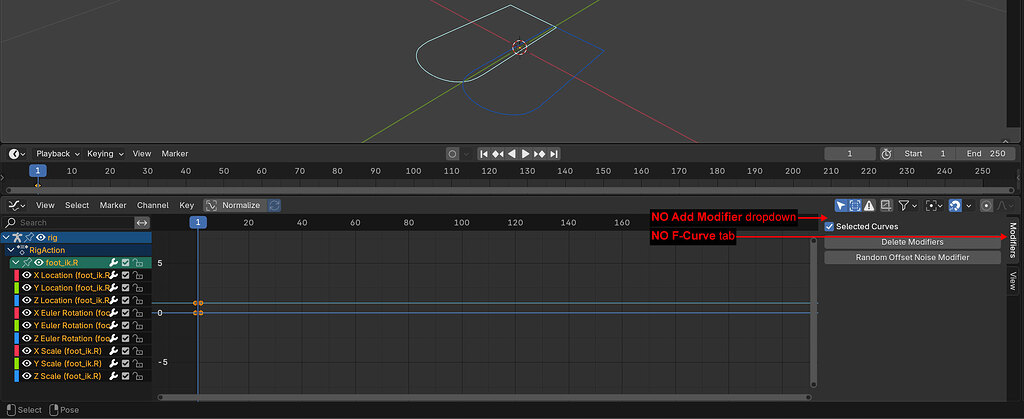Viewport: 1024px width, 419px height.
Task: Click the Graph Editor horizontal scrollbar
Action: coord(485,397)
